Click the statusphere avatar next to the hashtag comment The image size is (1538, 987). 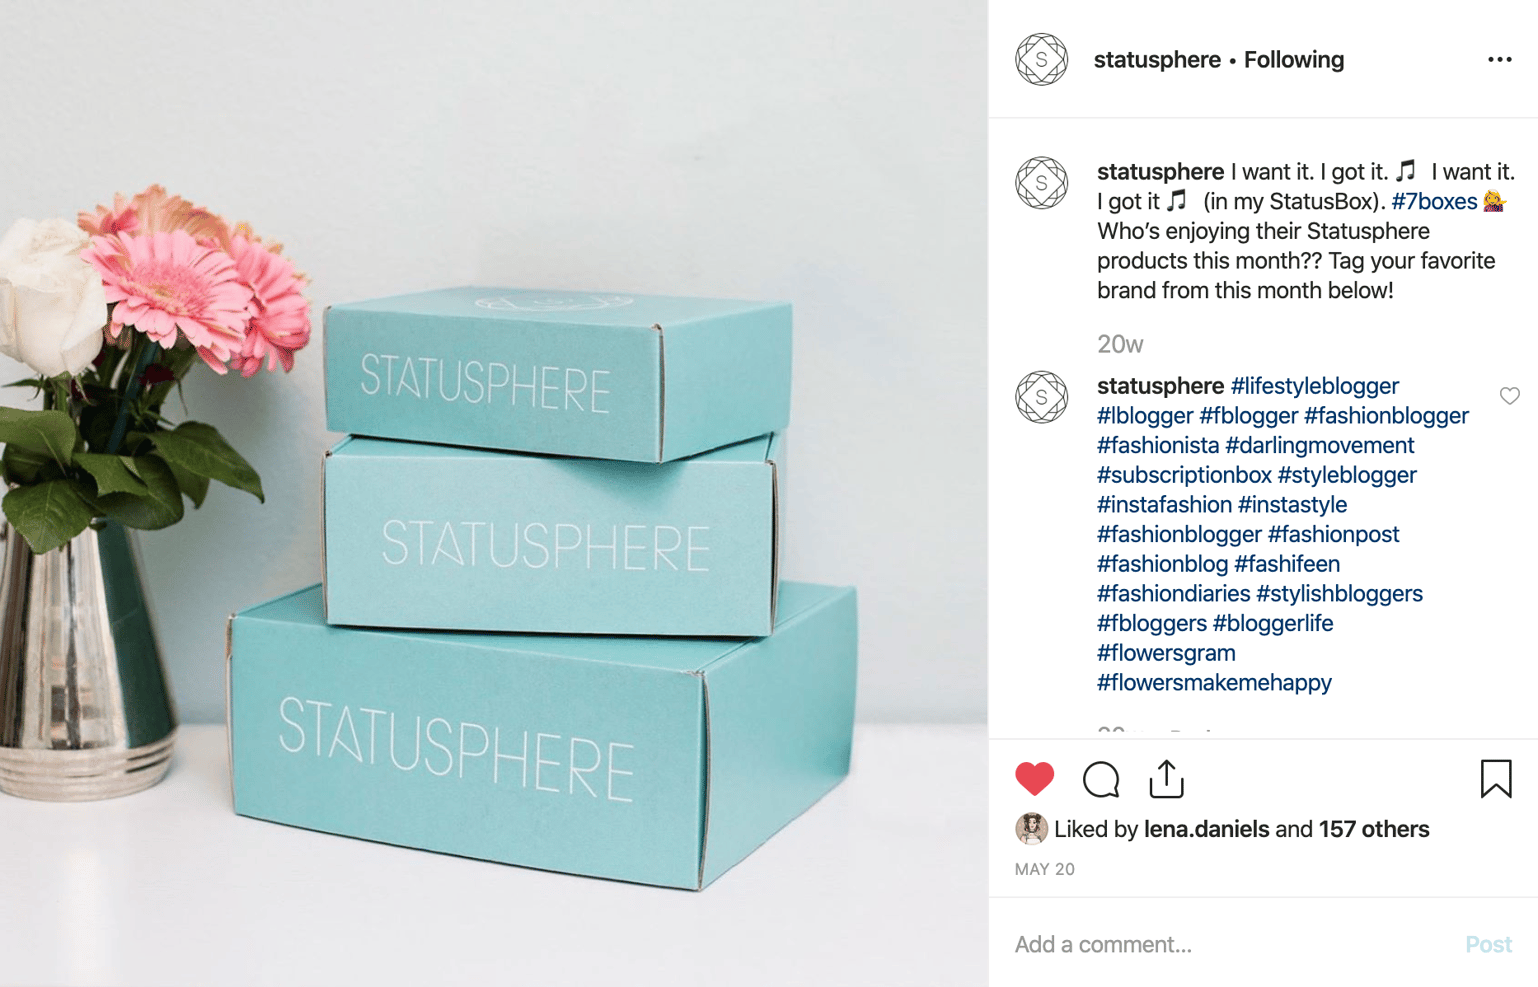point(1041,397)
